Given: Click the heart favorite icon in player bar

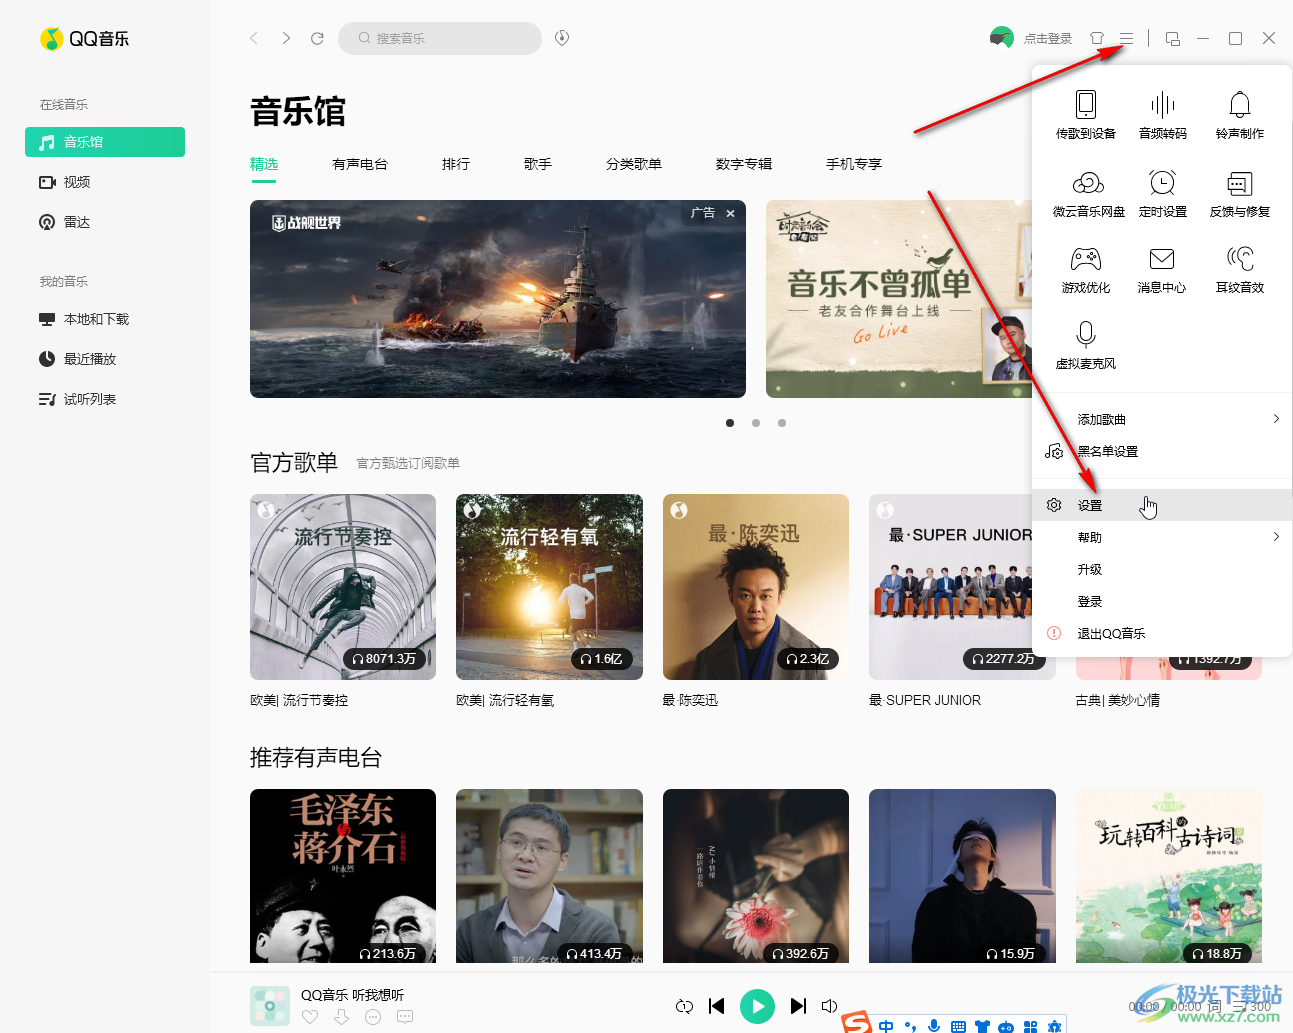Looking at the screenshot, I should tap(310, 1017).
